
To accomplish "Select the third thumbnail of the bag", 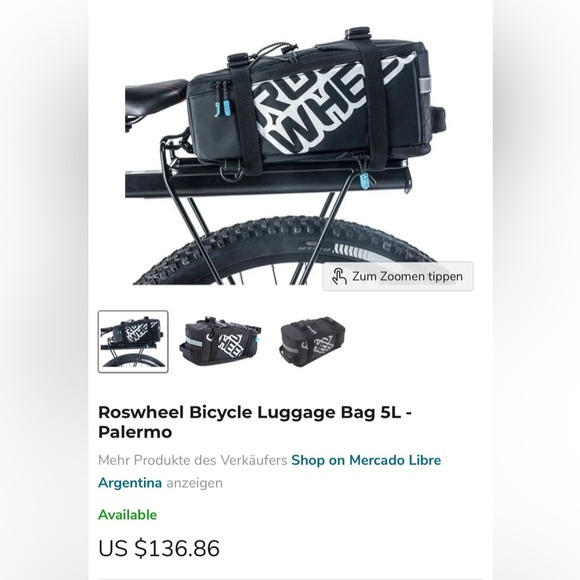I will pyautogui.click(x=313, y=341).
